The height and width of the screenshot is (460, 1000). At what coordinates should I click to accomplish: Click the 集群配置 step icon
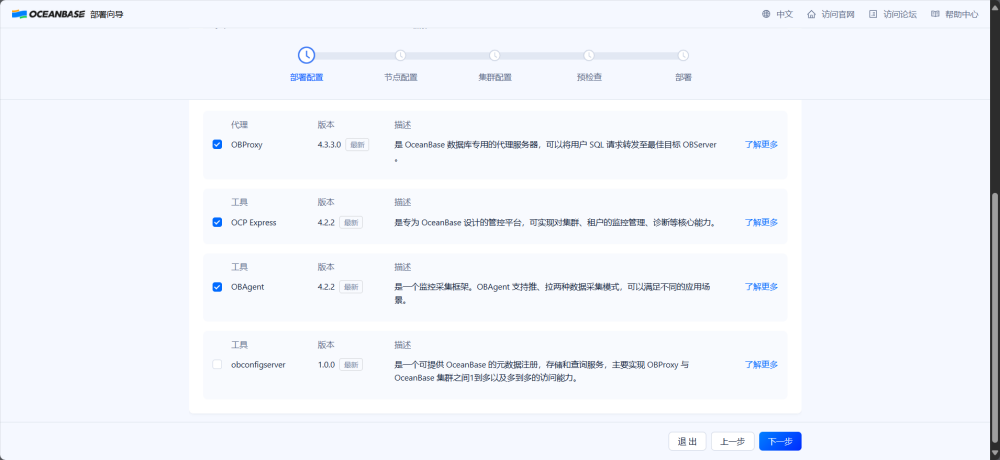pos(495,56)
